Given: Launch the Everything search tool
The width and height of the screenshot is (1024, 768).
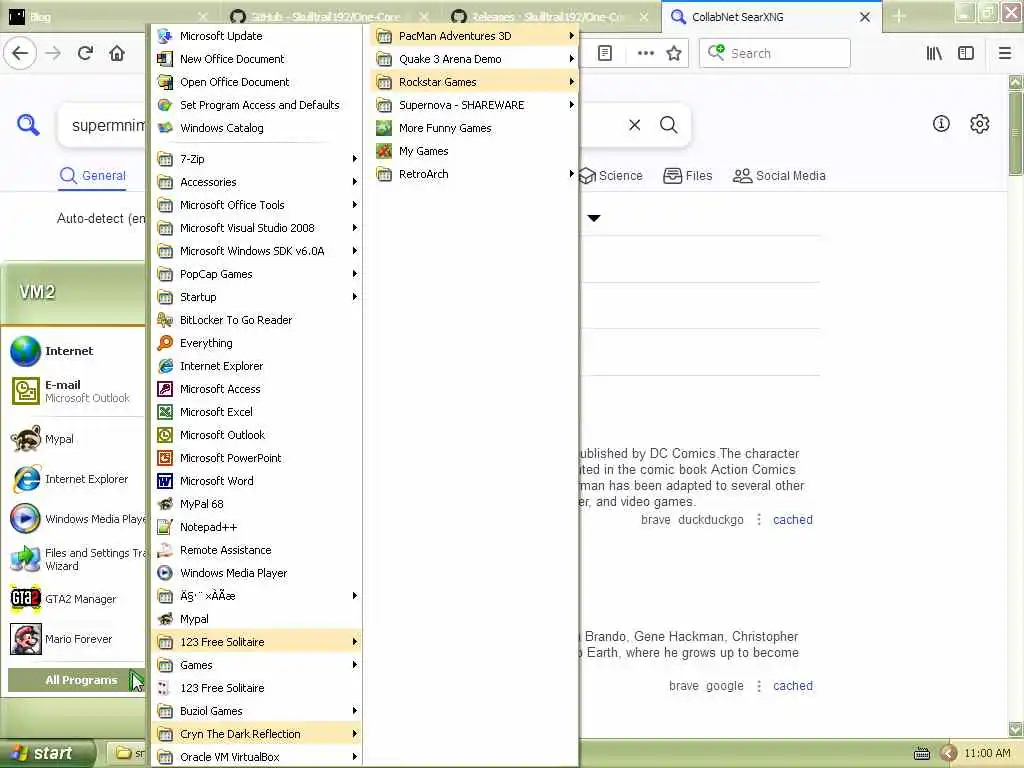Looking at the screenshot, I should (x=256, y=343).
